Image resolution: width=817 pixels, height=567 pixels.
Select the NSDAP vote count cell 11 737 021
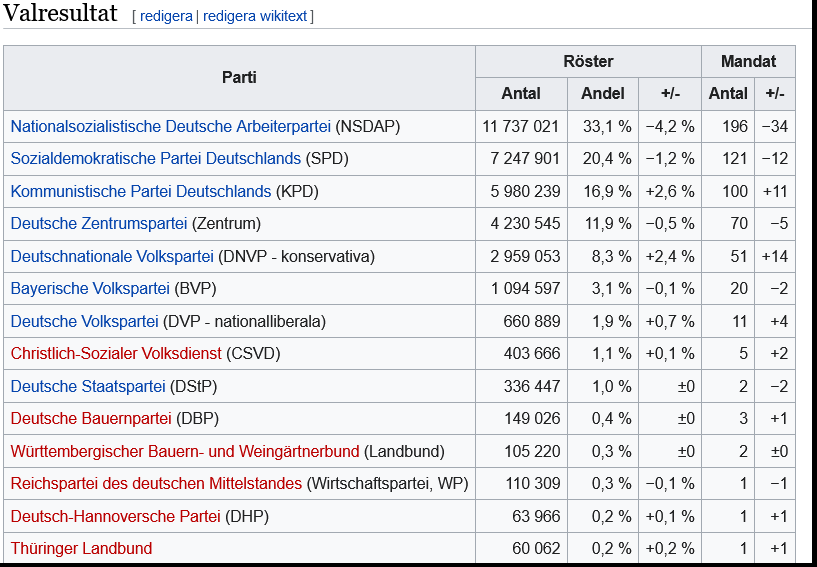click(520, 126)
